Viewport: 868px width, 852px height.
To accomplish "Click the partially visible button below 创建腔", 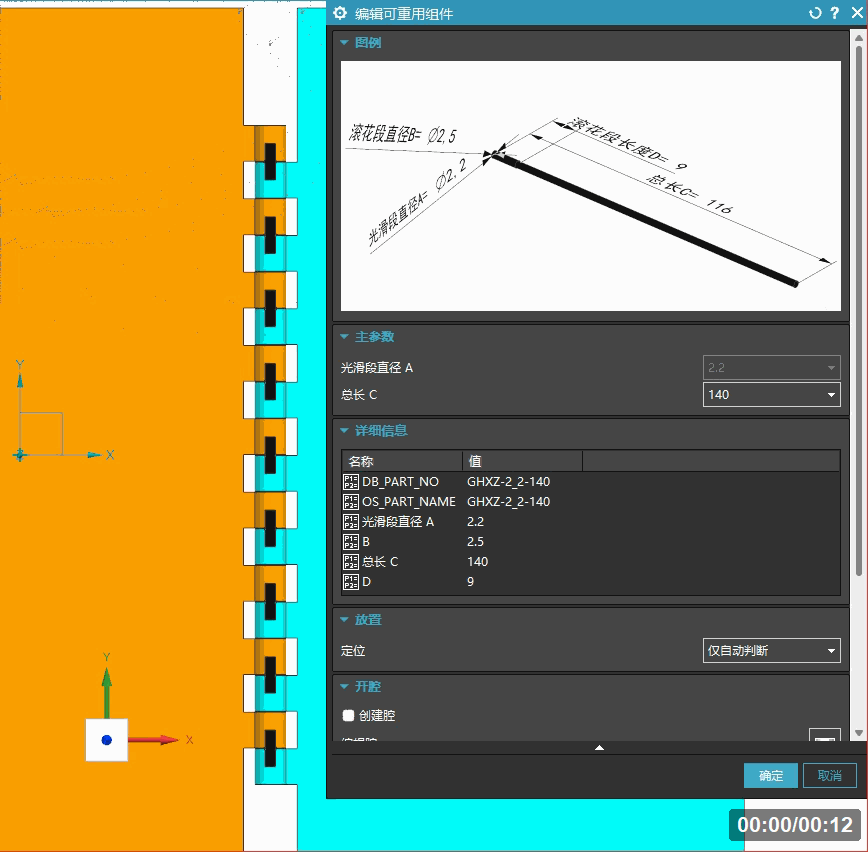I will click(824, 735).
